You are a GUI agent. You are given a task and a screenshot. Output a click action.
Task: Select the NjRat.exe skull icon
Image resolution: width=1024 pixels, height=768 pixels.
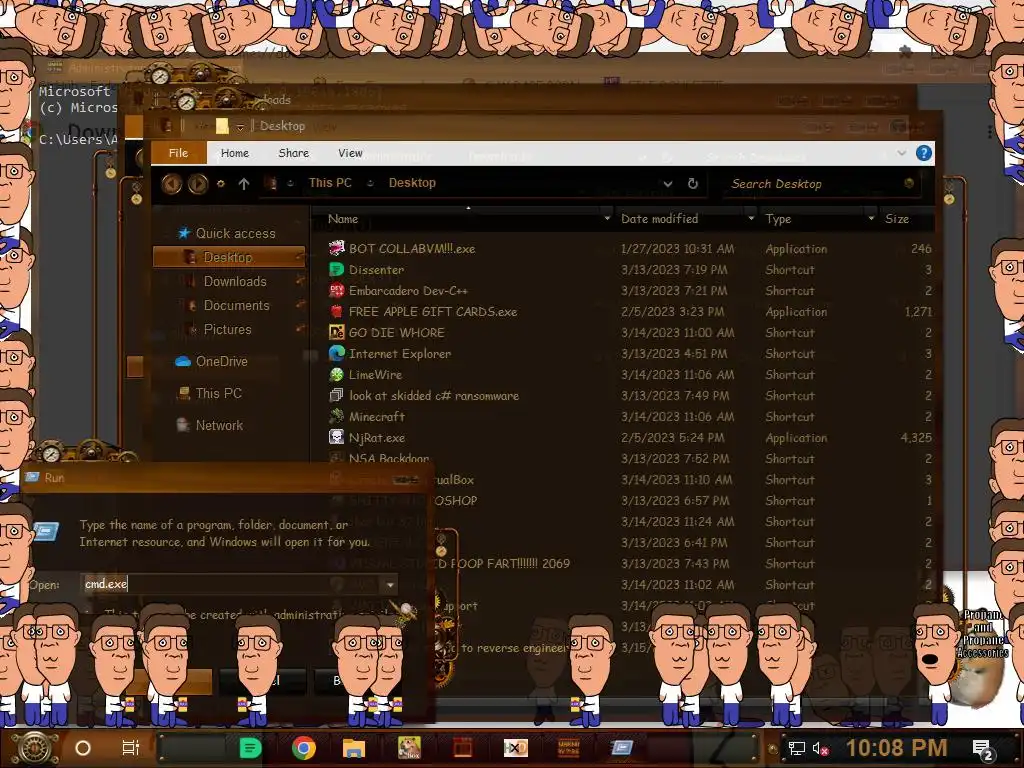click(x=336, y=437)
